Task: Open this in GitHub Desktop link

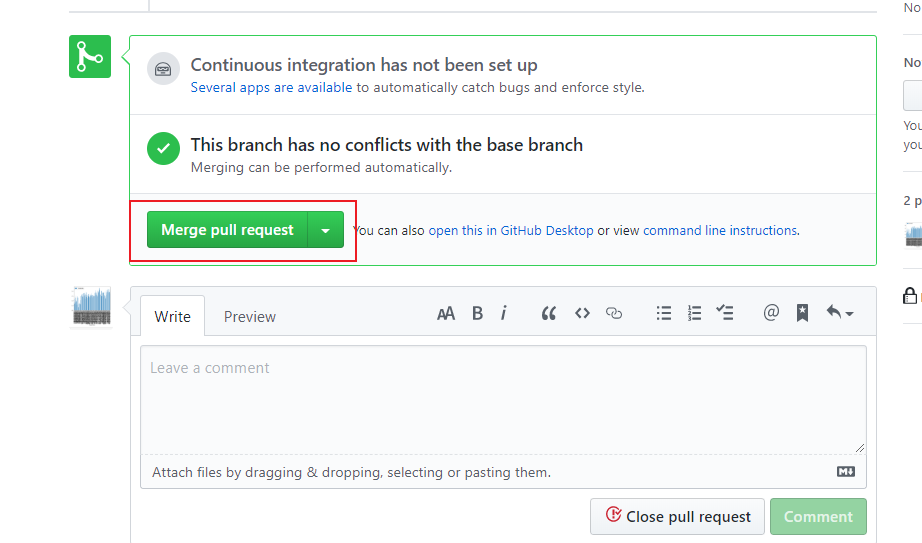Action: click(511, 231)
